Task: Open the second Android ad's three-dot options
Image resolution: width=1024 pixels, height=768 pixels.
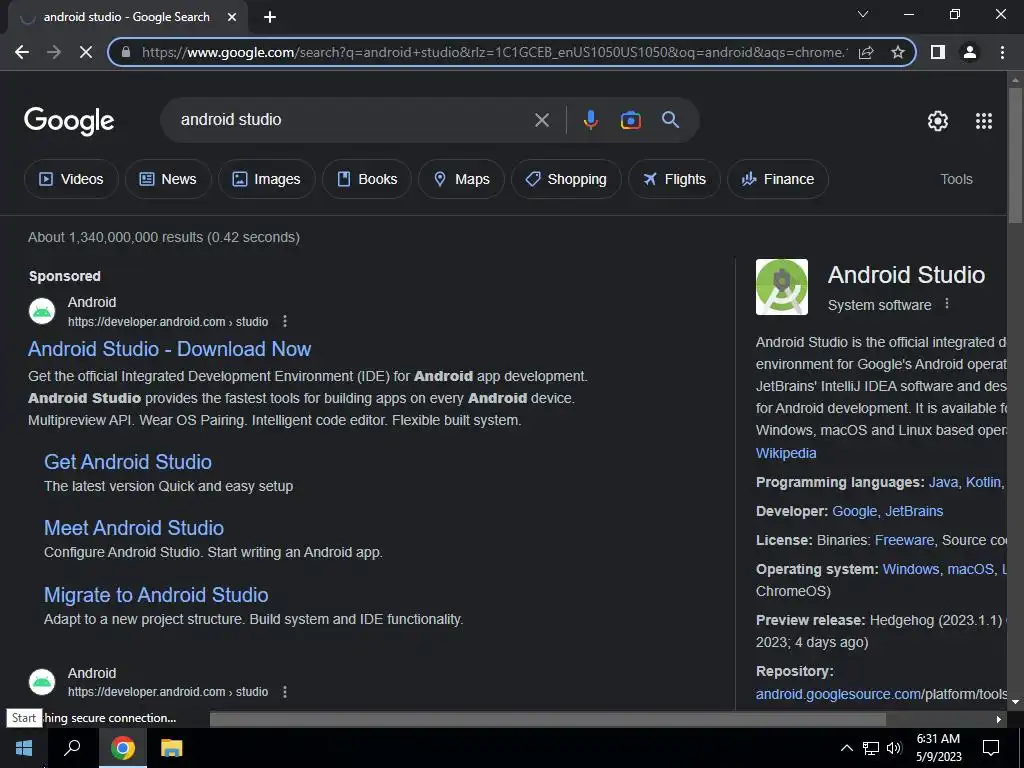Action: 285,692
